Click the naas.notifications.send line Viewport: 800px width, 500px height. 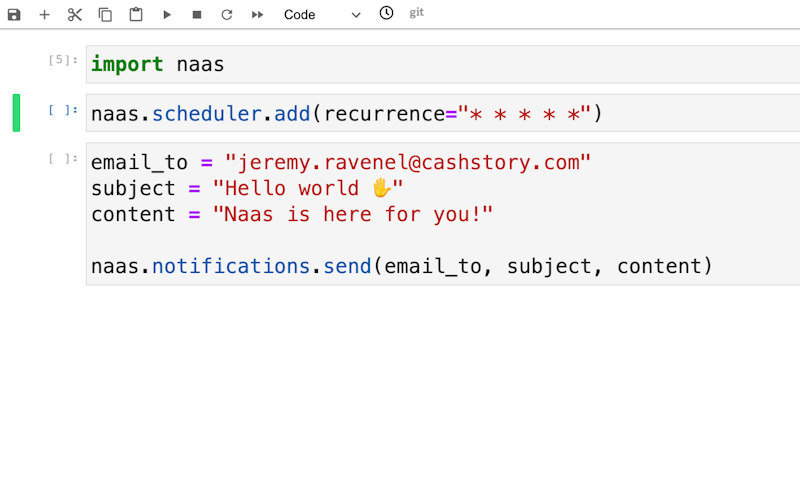pyautogui.click(x=400, y=266)
